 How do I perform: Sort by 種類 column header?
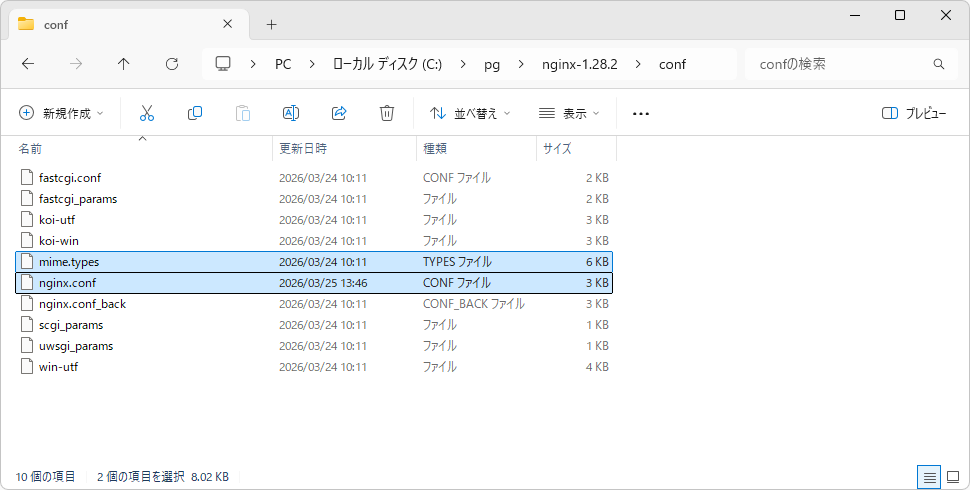pos(476,148)
